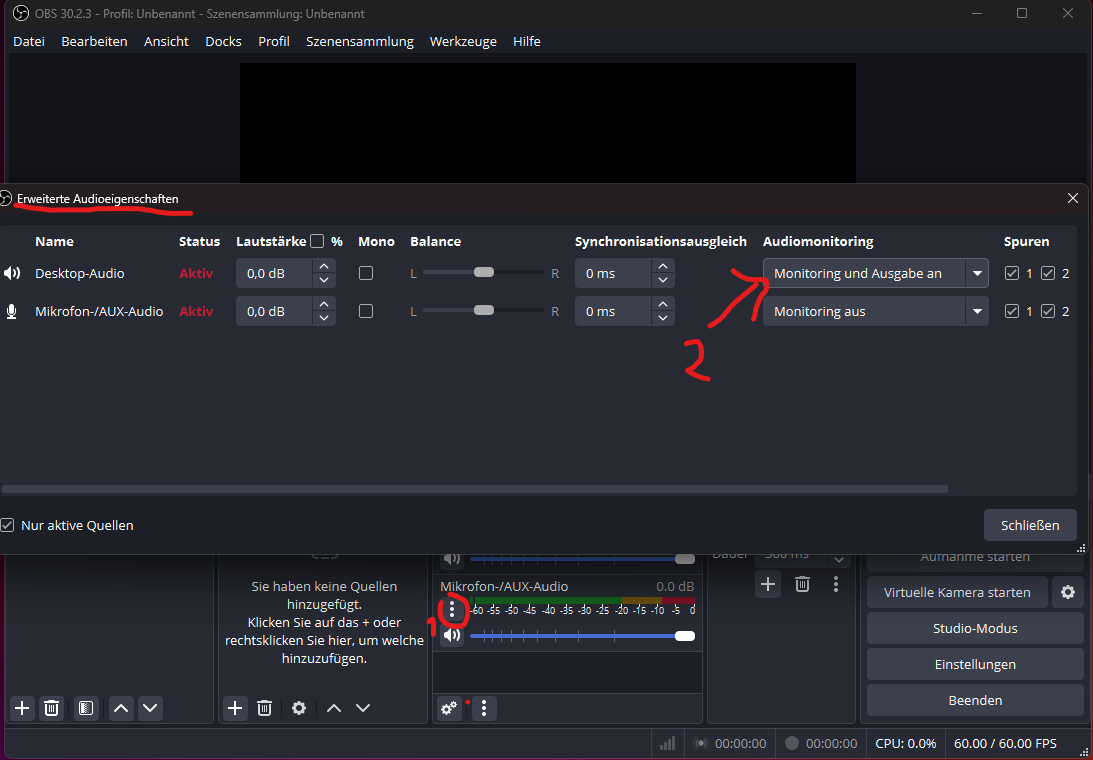1093x760 pixels.
Task: Mute the Mikrofon-/AUX-Audio speaker icon in mixer
Action: tap(453, 636)
